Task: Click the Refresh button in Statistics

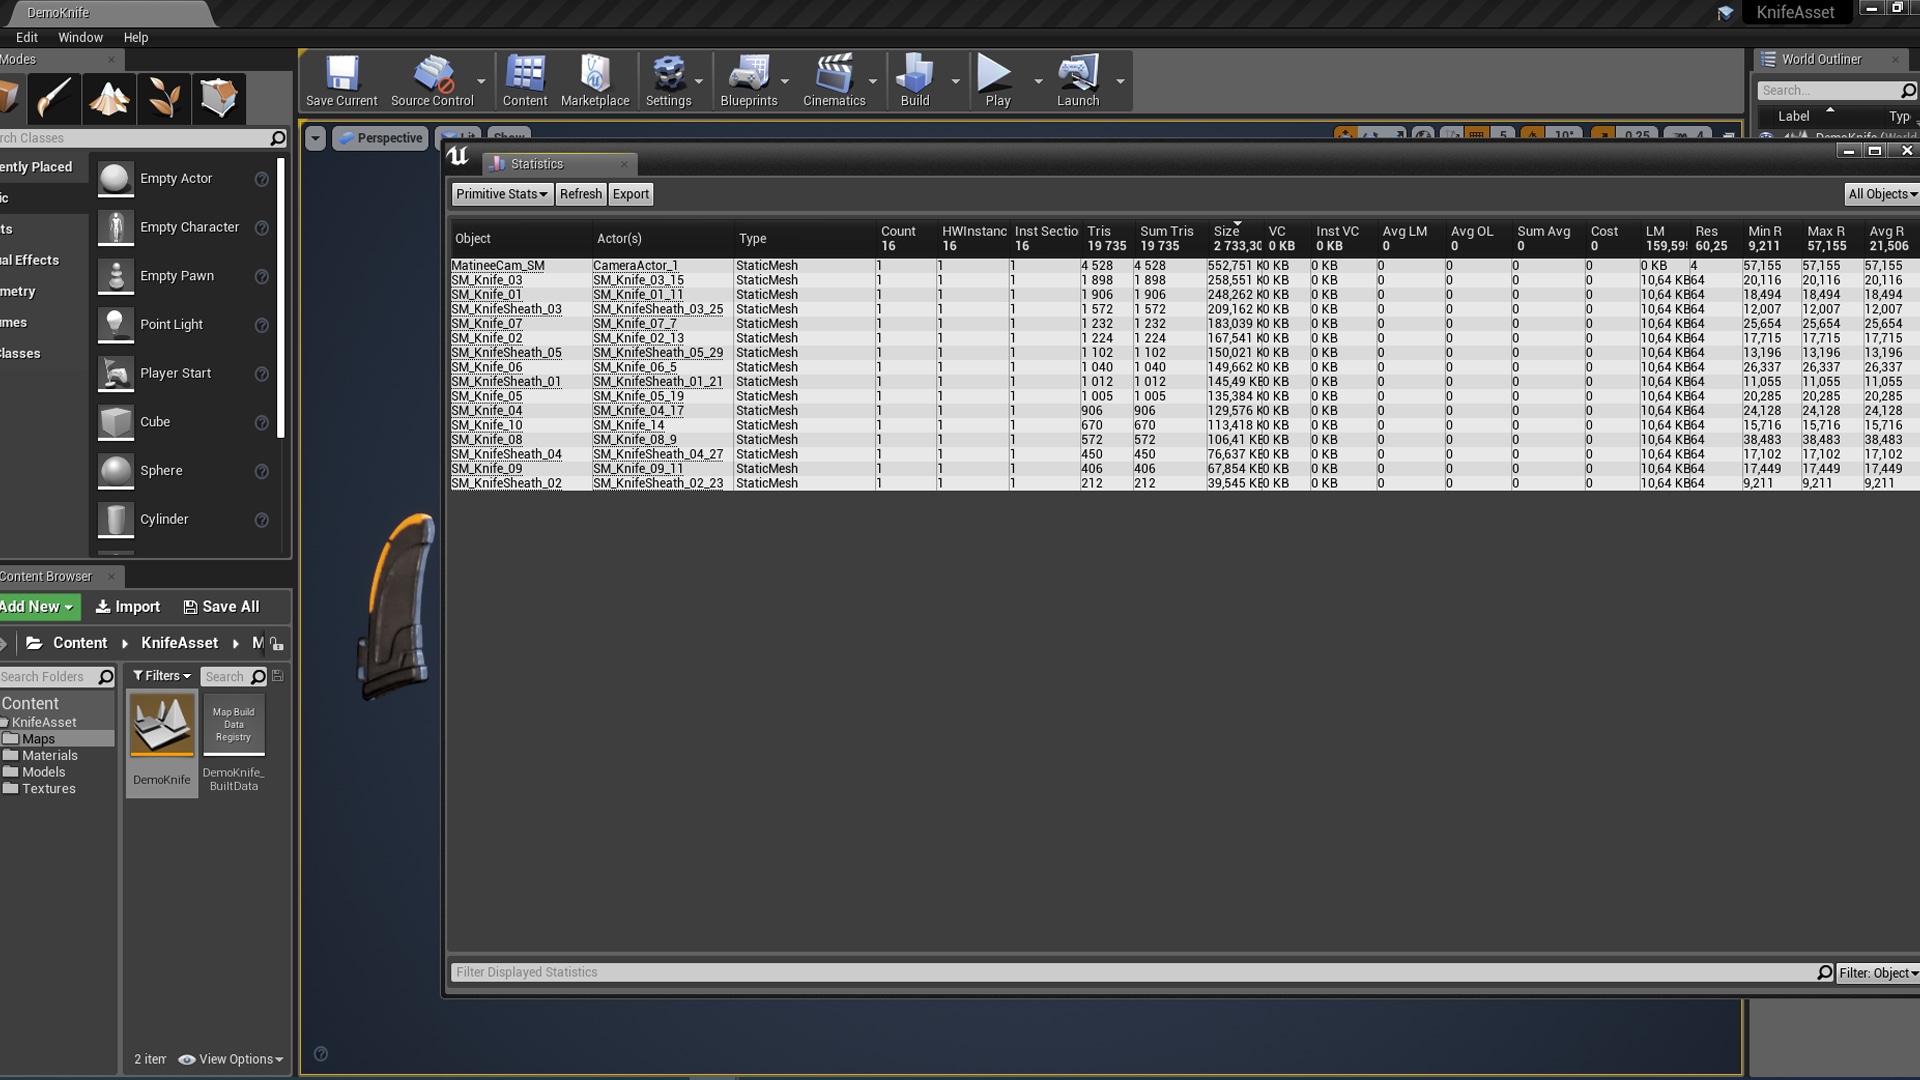Action: [x=580, y=194]
